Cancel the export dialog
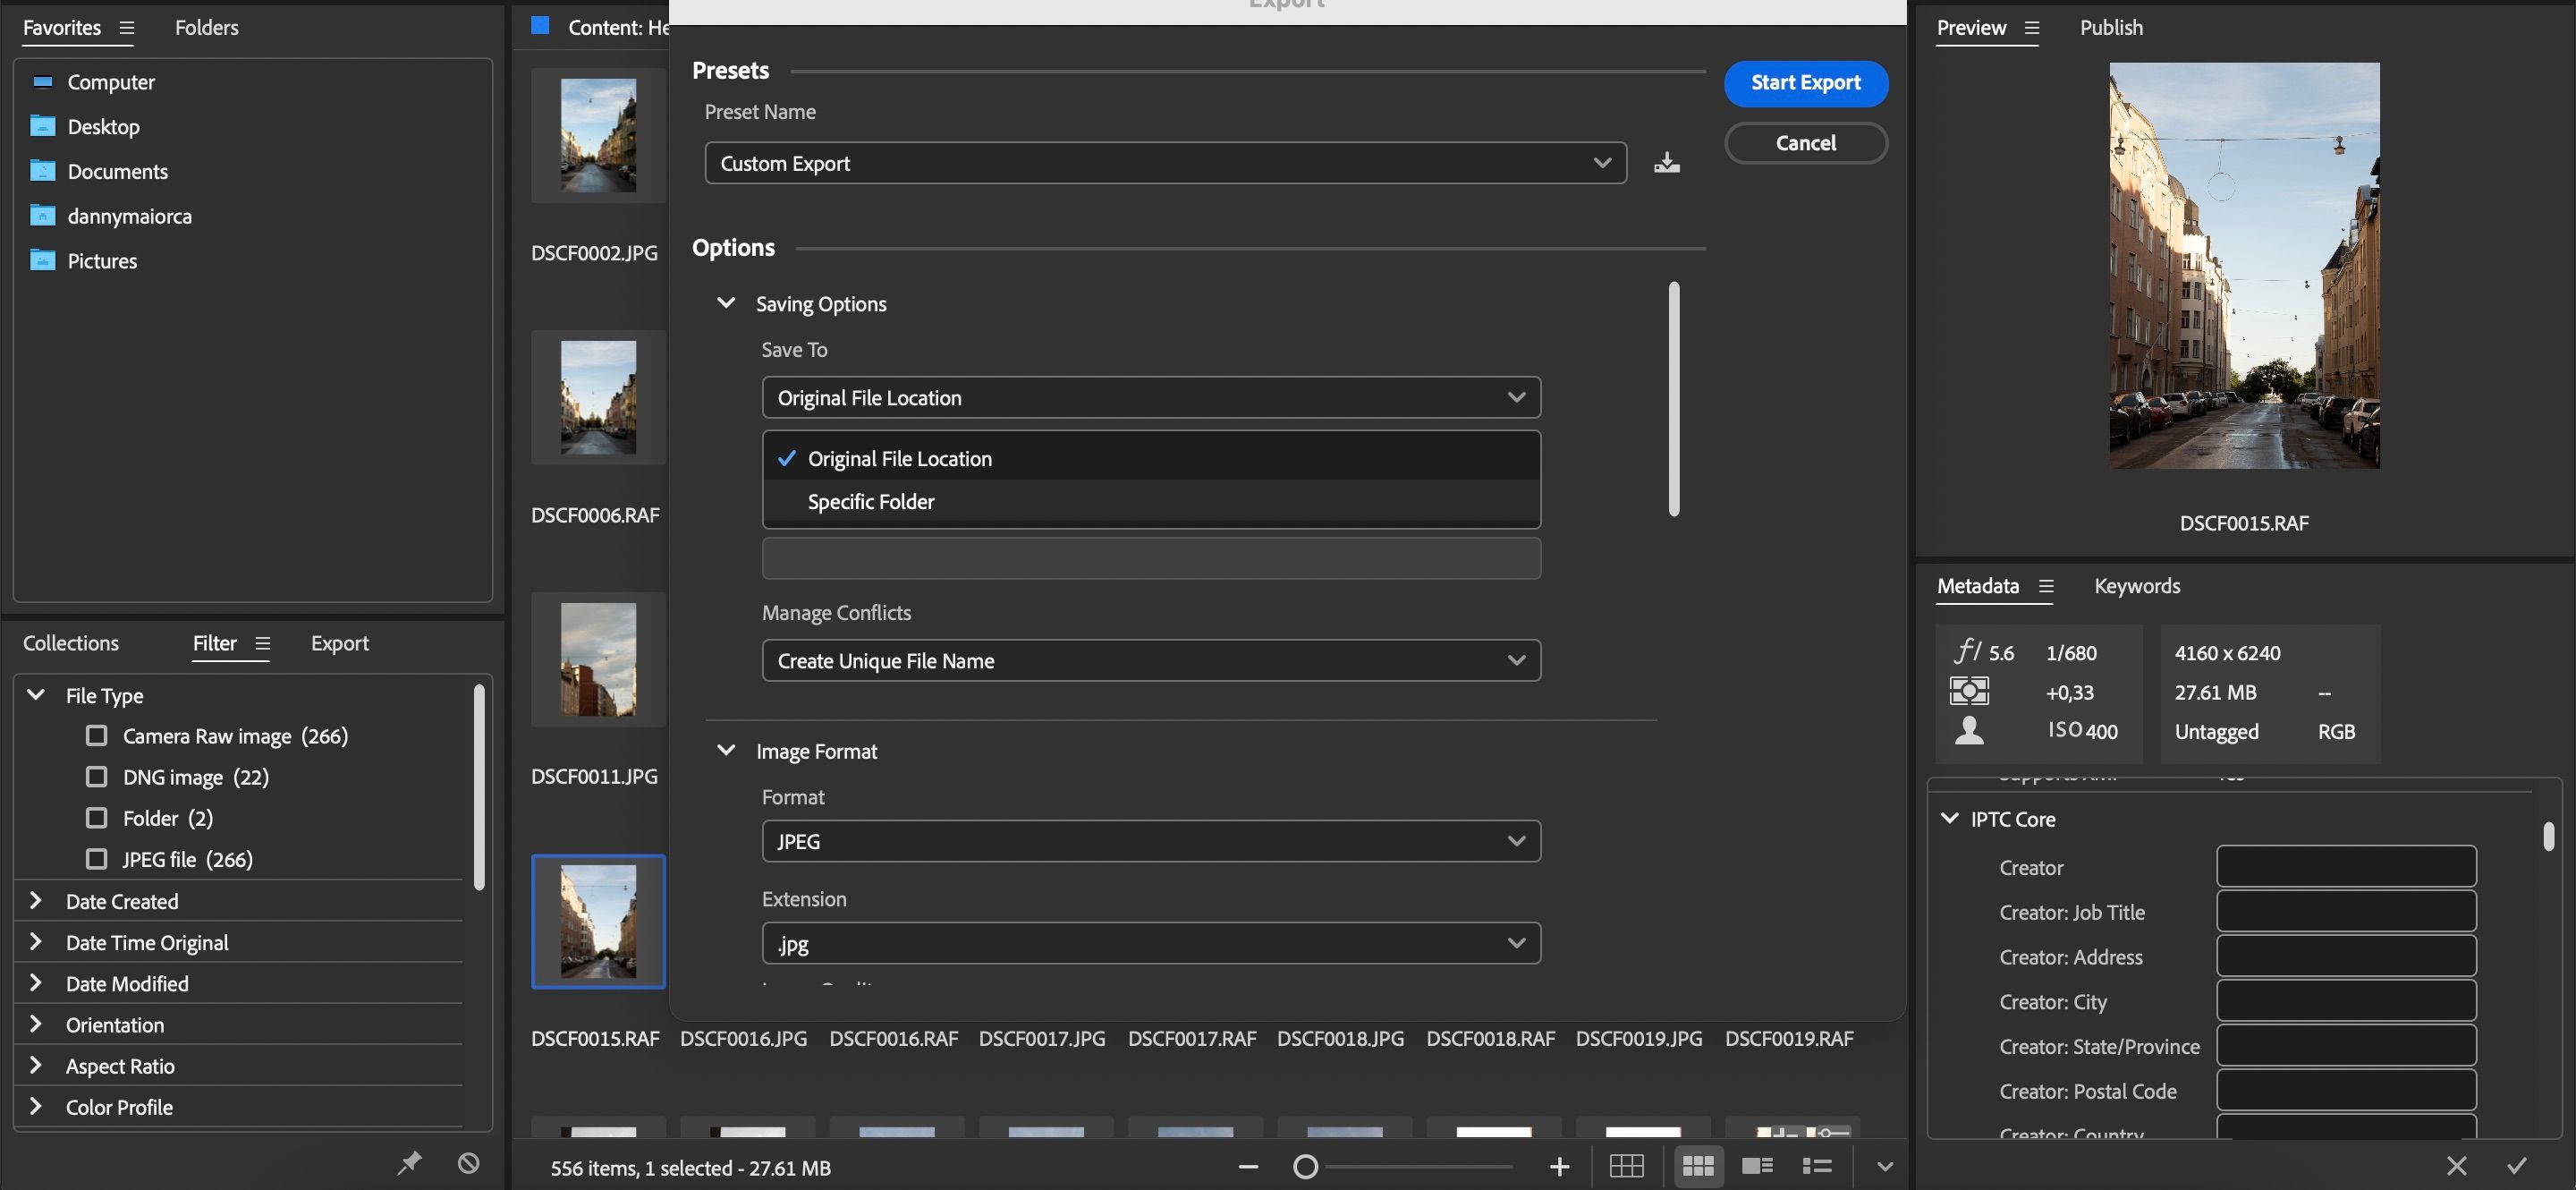Image resolution: width=2576 pixels, height=1190 pixels. point(1805,142)
